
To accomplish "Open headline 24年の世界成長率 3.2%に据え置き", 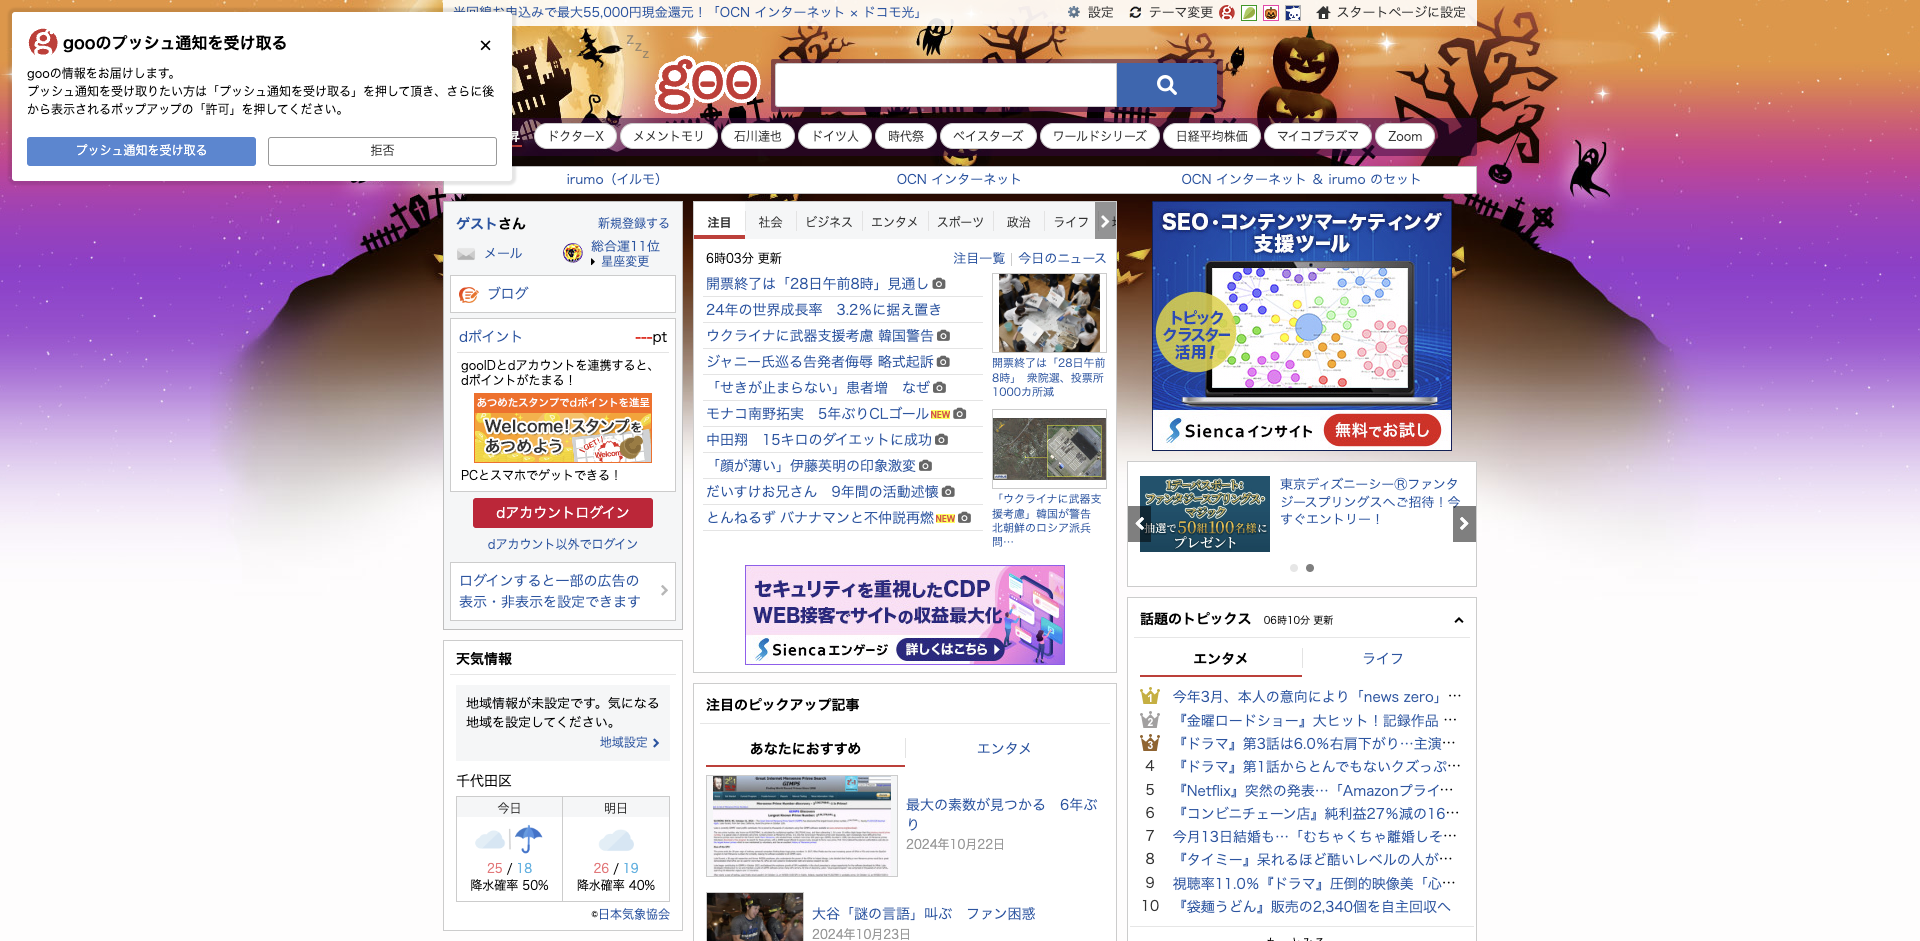I will [x=823, y=310].
